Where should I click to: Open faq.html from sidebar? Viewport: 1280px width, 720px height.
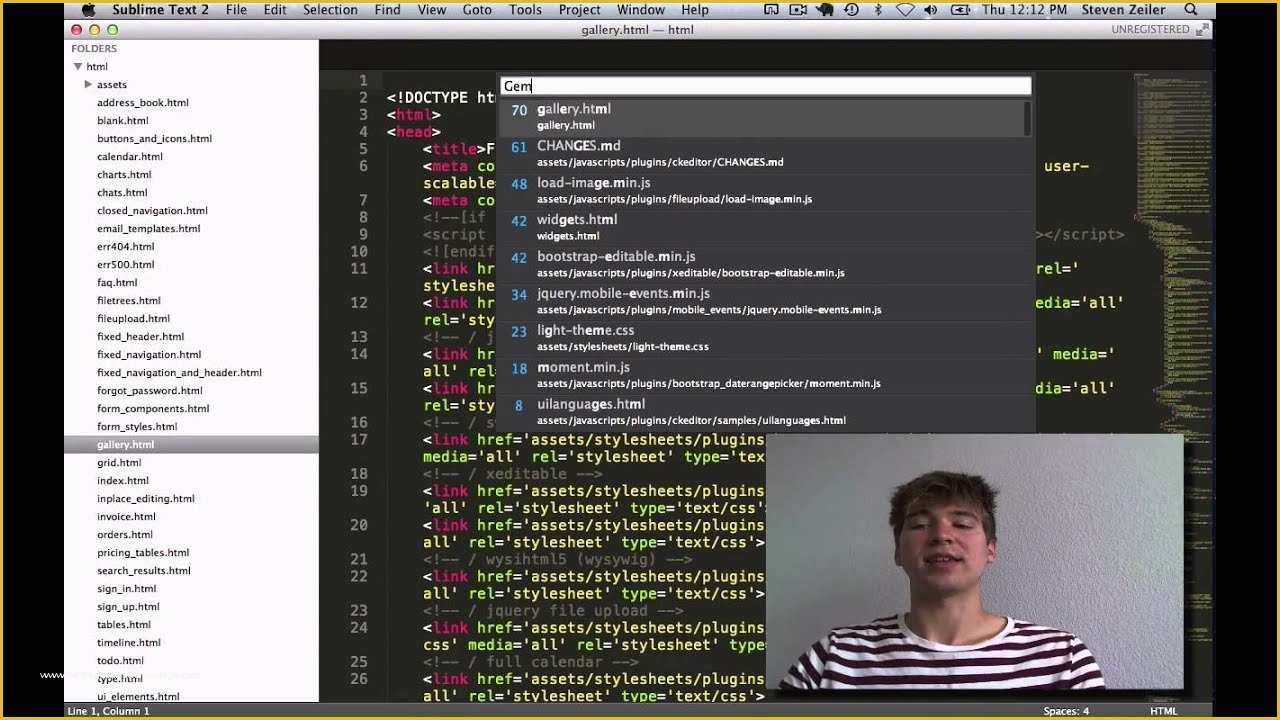point(117,283)
